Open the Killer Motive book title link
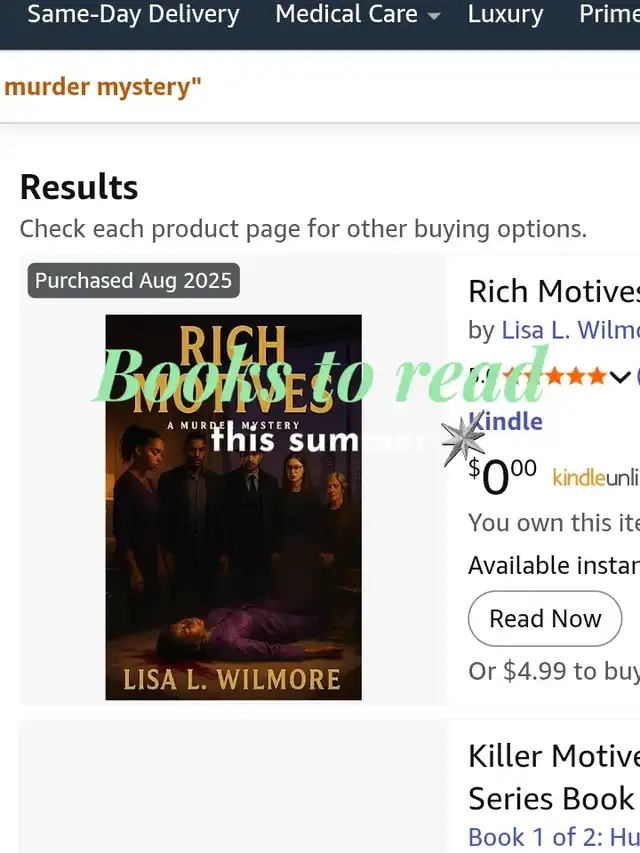Viewport: 640px width, 853px height. [553, 756]
